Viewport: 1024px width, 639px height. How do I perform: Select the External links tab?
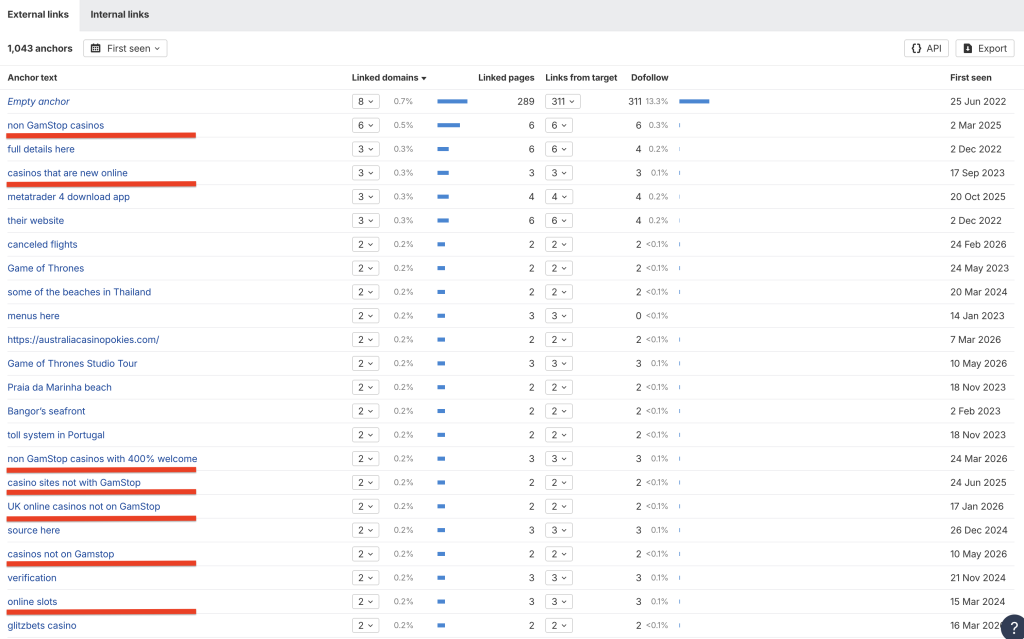pyautogui.click(x=38, y=14)
